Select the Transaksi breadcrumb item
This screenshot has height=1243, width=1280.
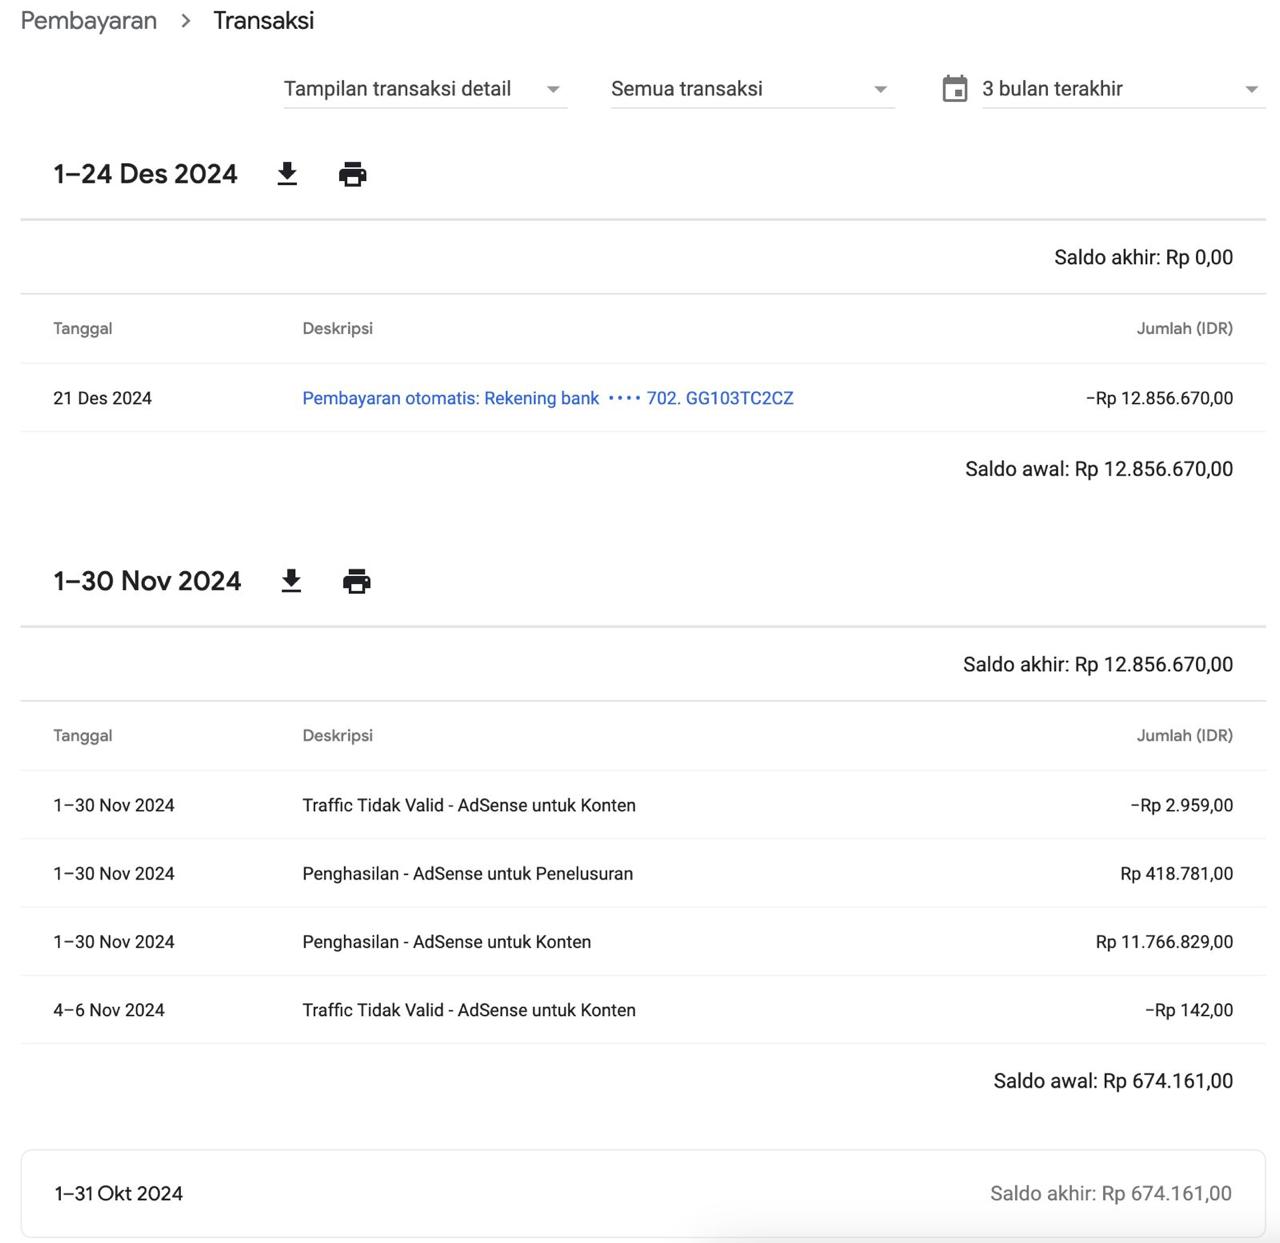coord(264,21)
